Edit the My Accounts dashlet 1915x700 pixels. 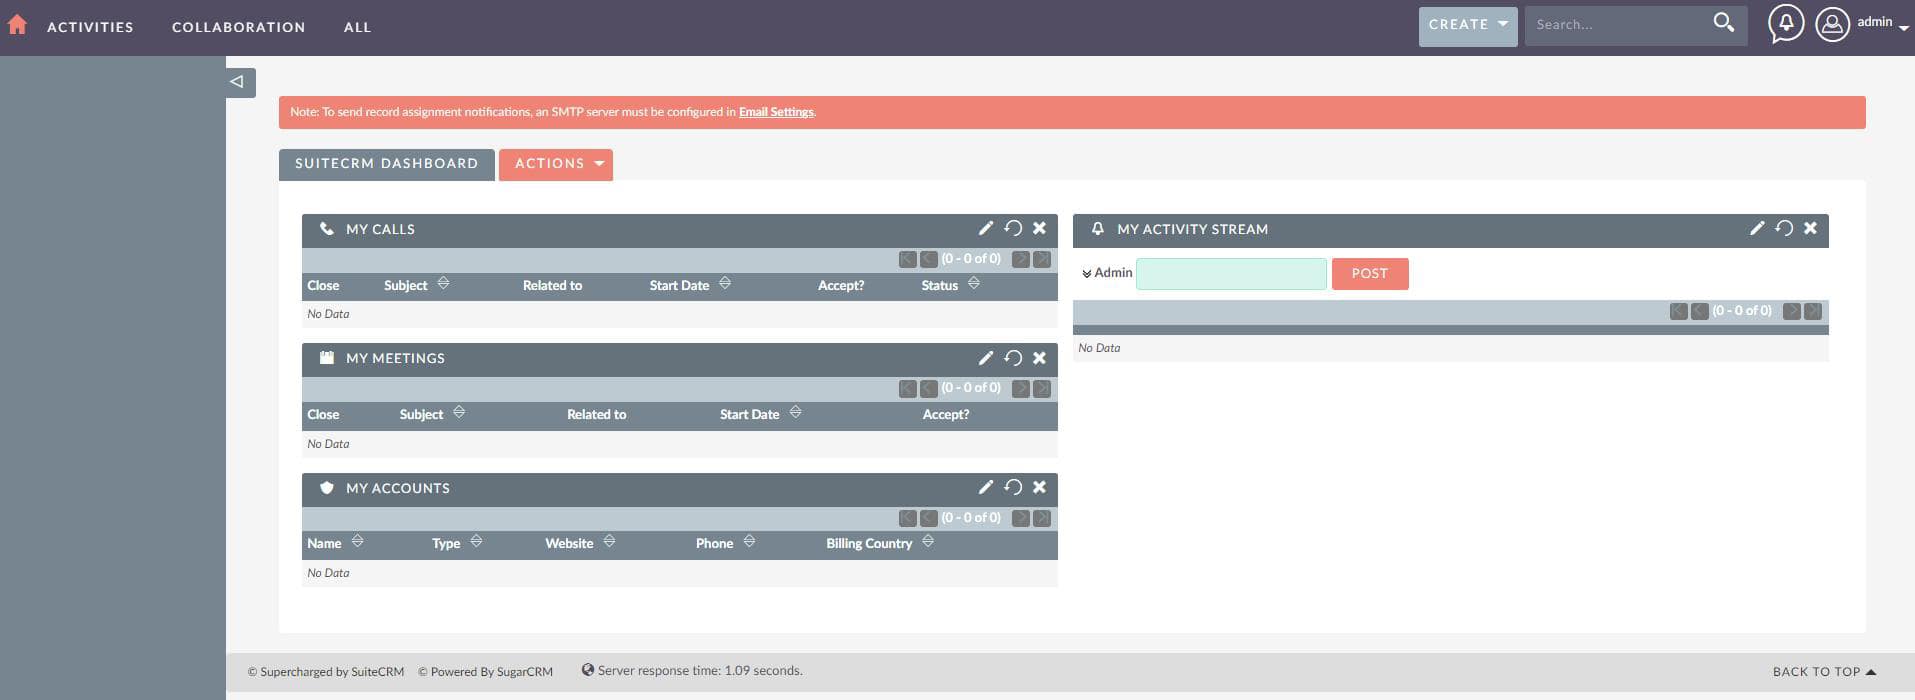click(x=985, y=487)
